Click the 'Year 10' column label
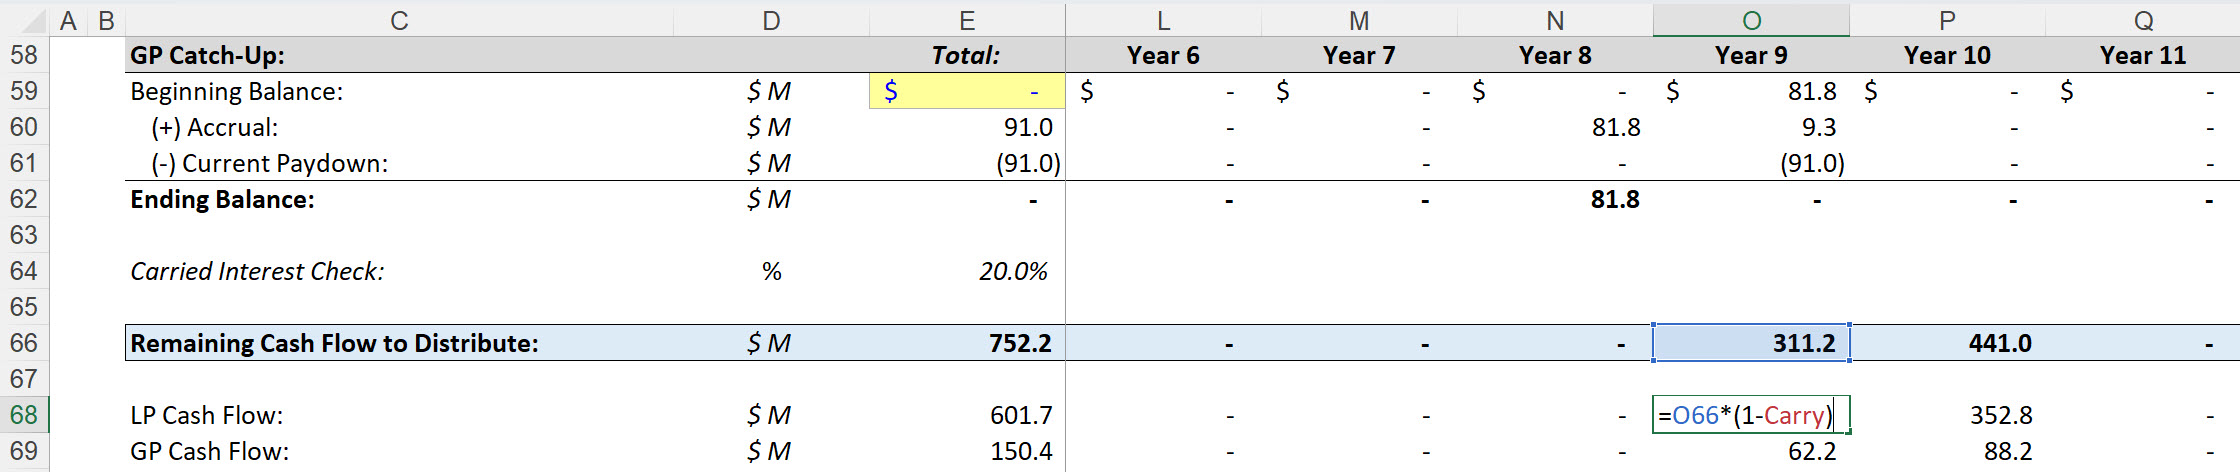Screen dimensions: 2240x472 pyautogui.click(x=1947, y=55)
